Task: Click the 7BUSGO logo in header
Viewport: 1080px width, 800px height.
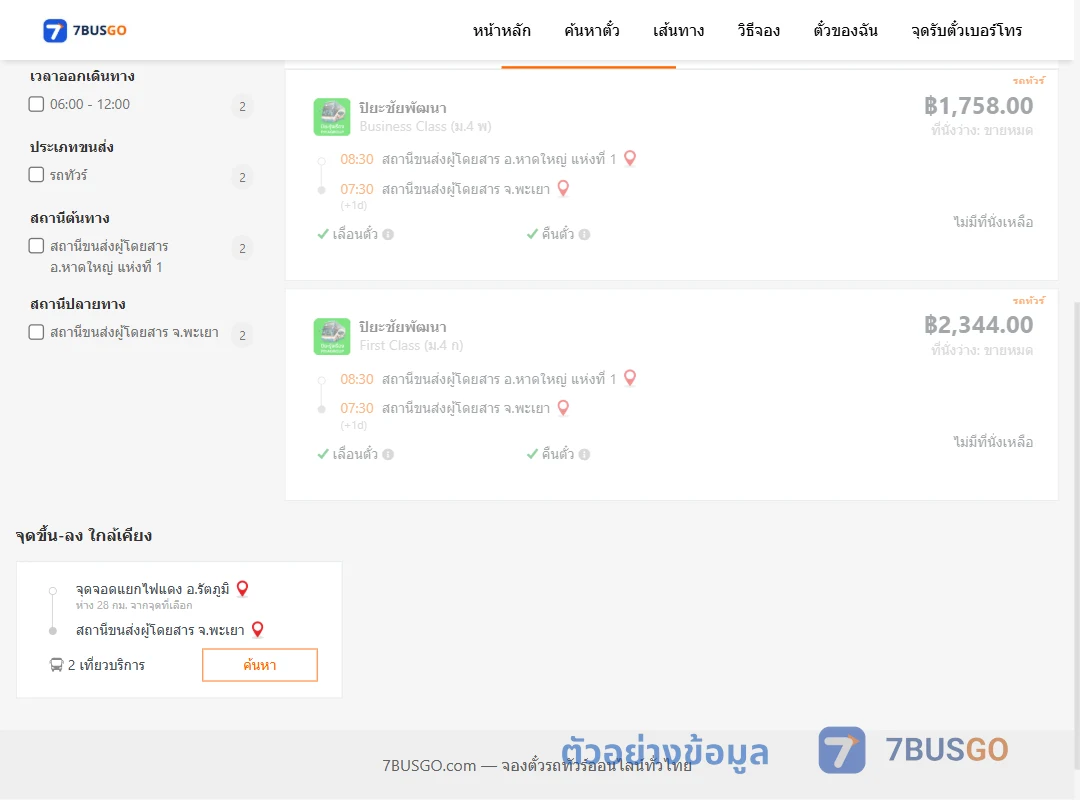Action: click(x=85, y=30)
